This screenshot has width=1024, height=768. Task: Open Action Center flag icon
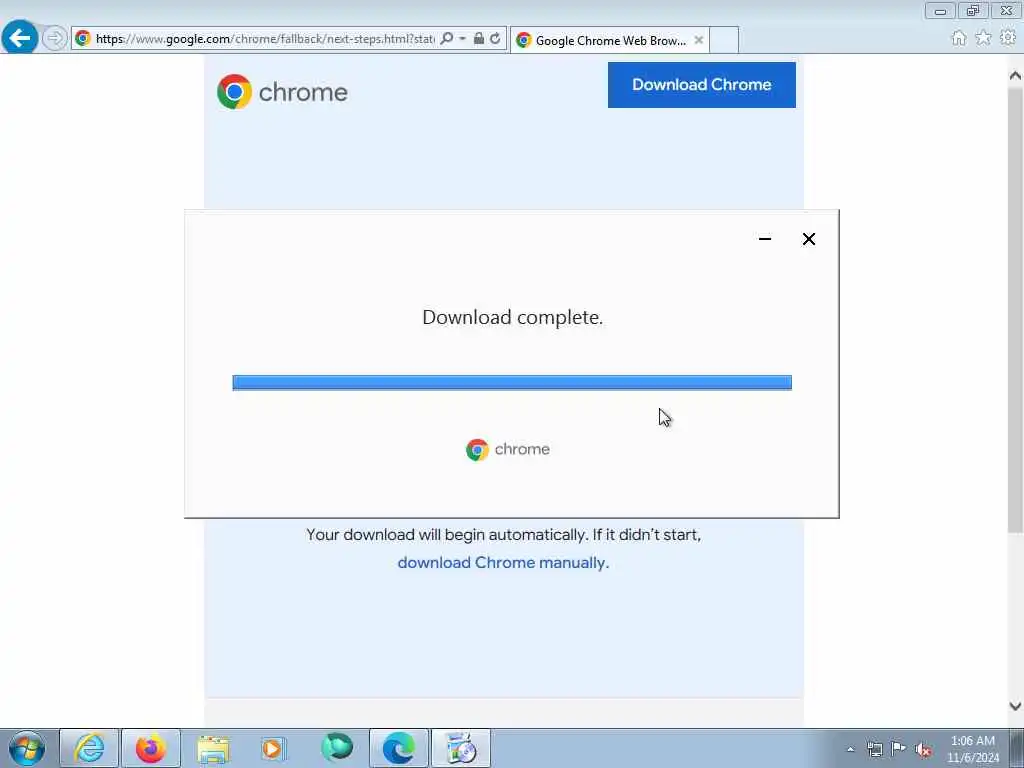point(899,749)
